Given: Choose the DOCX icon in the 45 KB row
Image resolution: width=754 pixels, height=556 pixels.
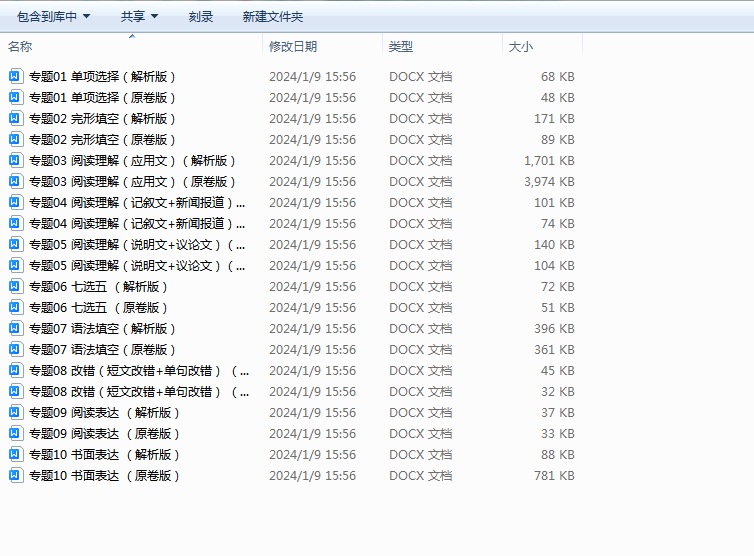Looking at the screenshot, I should 15,370.
